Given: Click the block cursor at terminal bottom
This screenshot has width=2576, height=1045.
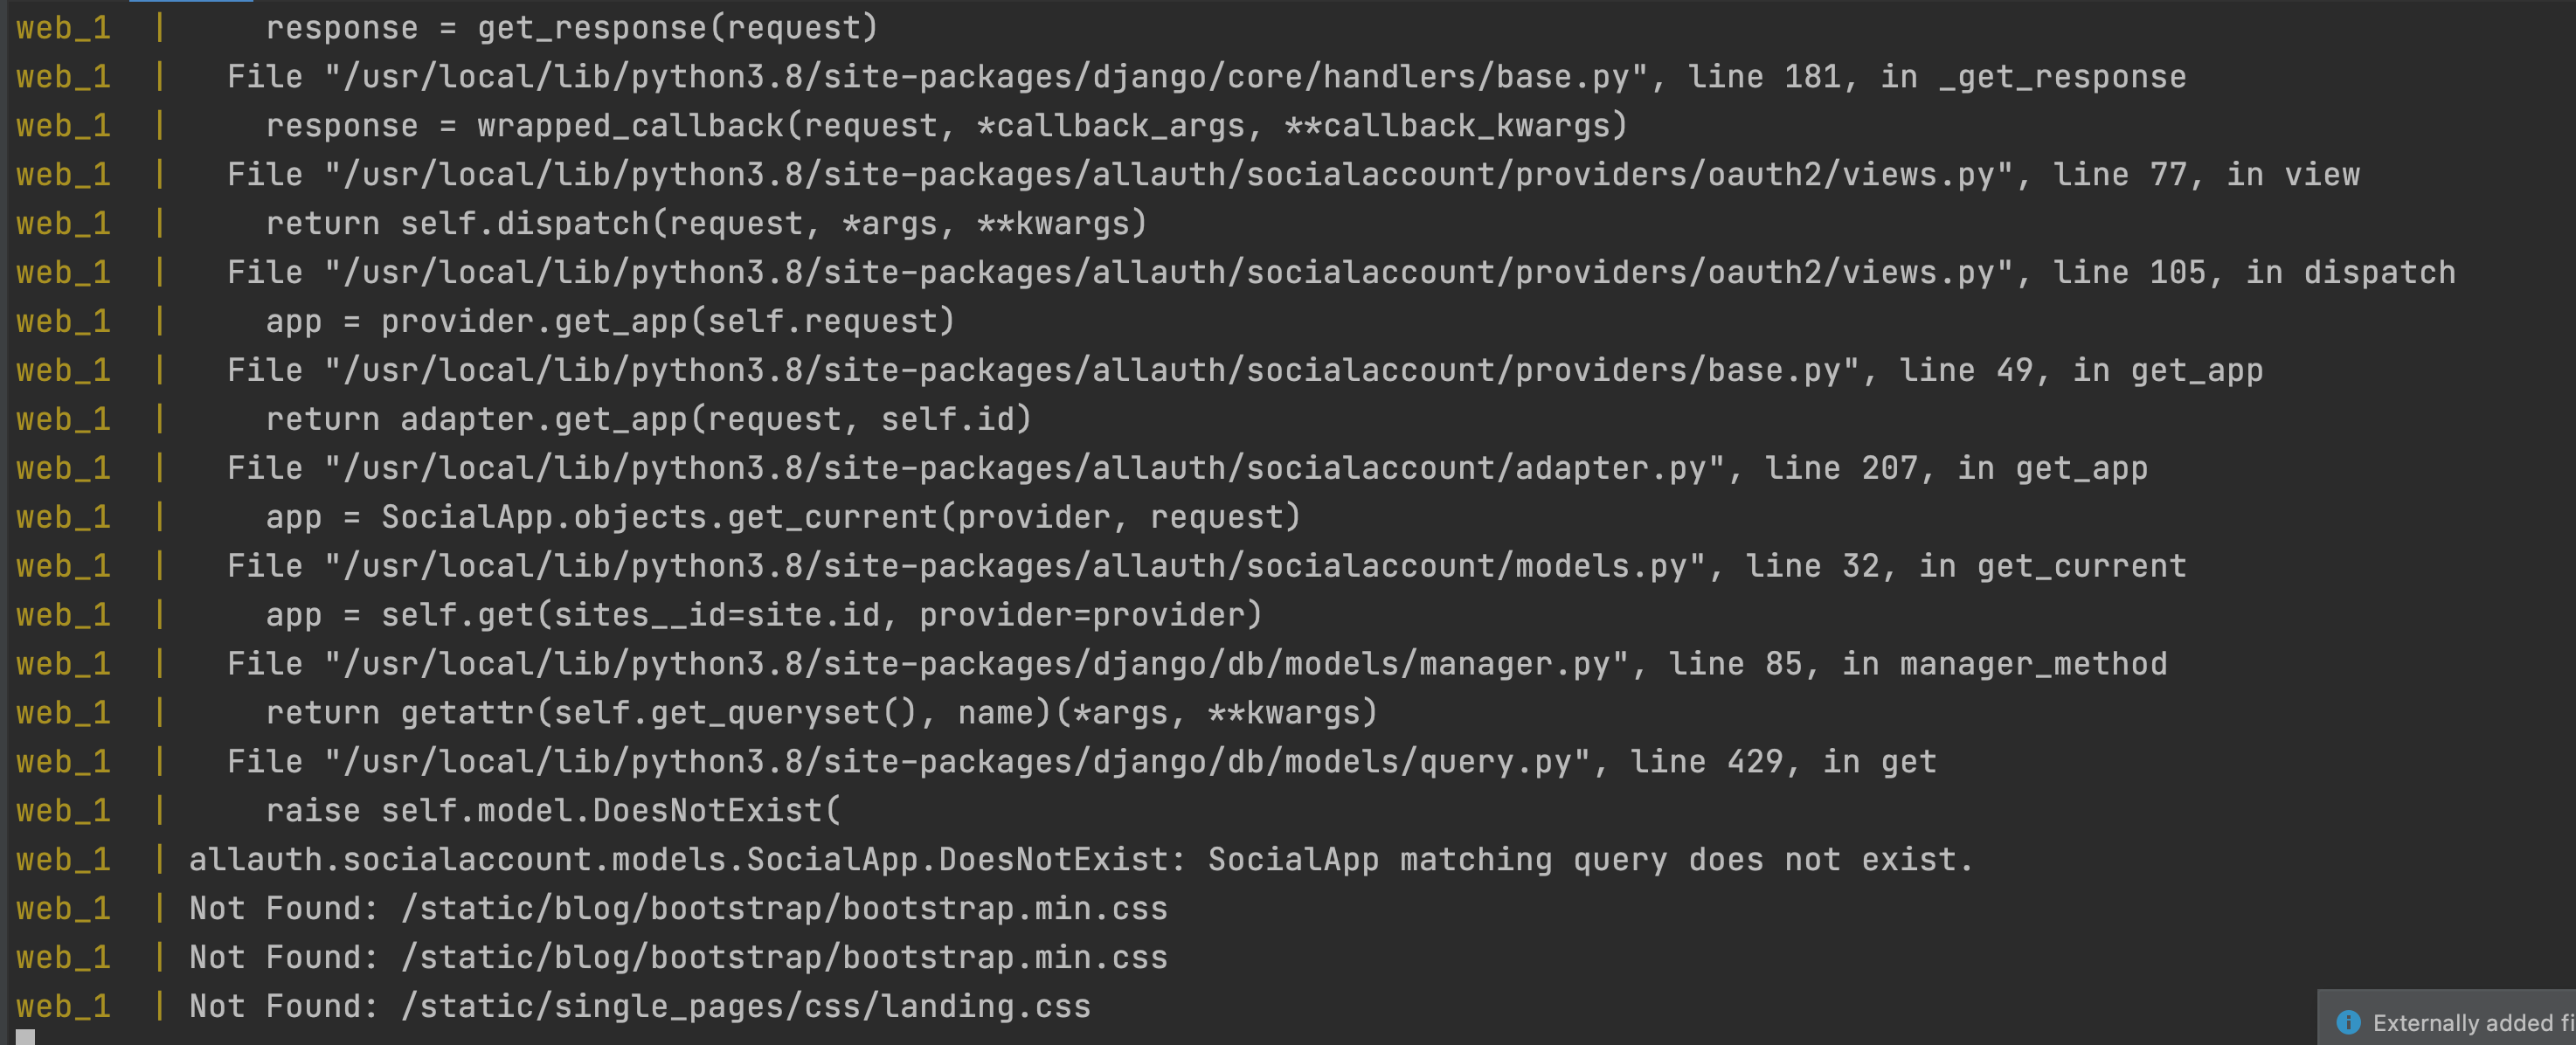Looking at the screenshot, I should click(25, 1037).
